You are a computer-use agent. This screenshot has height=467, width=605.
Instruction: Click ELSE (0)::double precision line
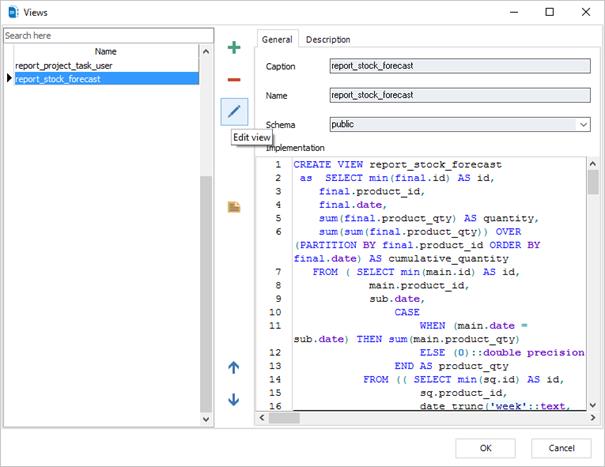[502, 352]
